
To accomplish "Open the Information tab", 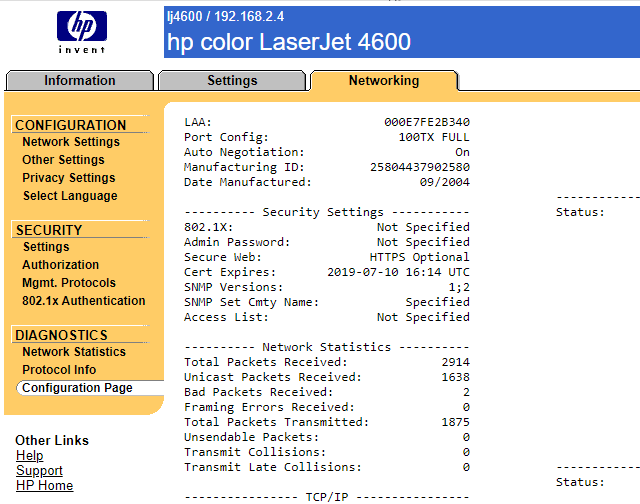I will click(x=80, y=80).
